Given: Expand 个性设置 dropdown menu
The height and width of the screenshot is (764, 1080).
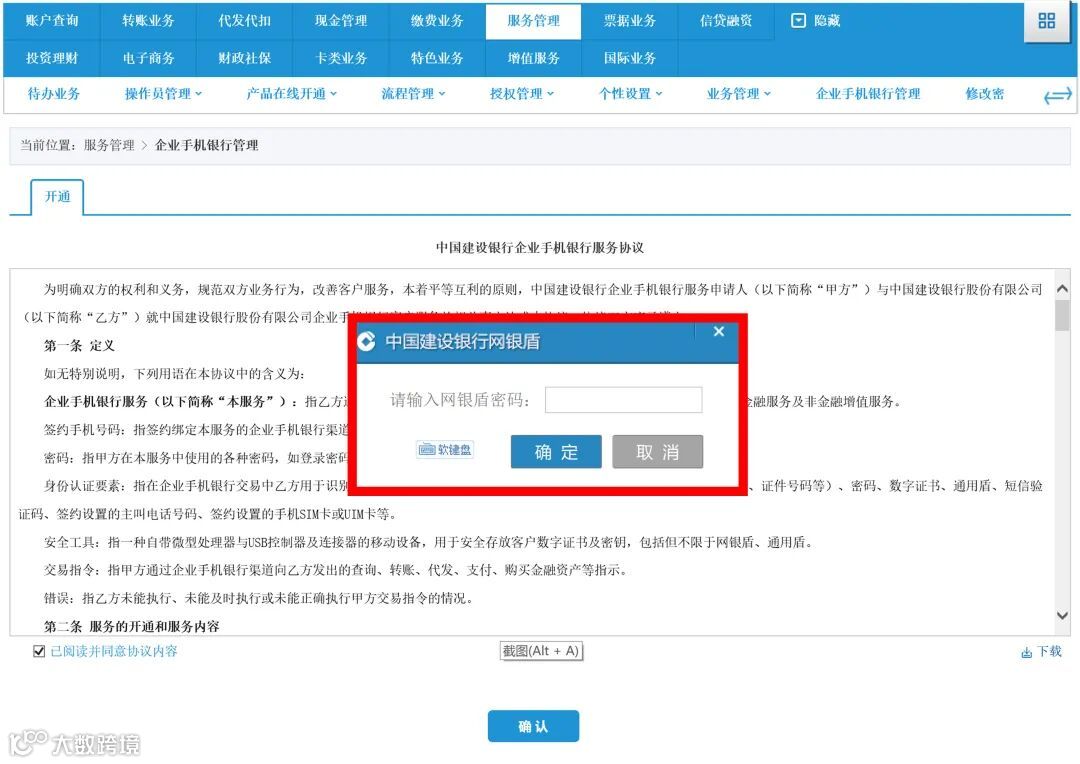Looking at the screenshot, I should point(630,94).
